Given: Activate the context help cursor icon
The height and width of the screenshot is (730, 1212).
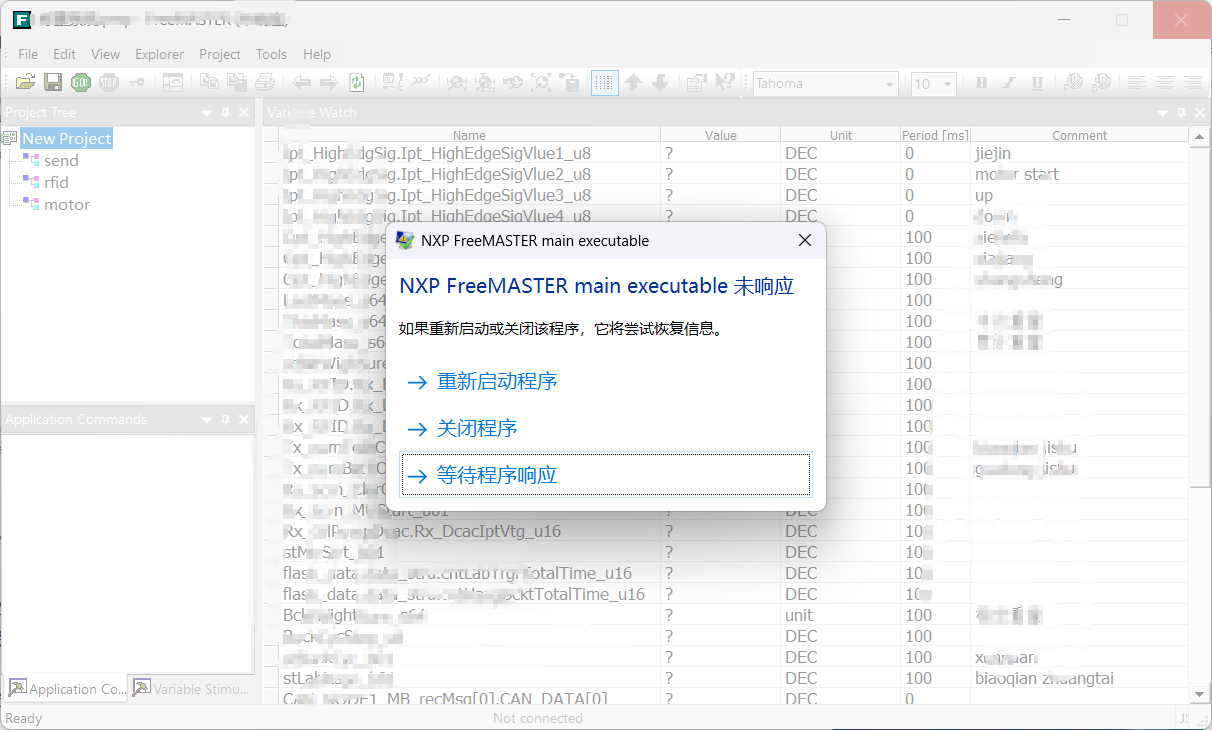Looking at the screenshot, I should pos(725,83).
